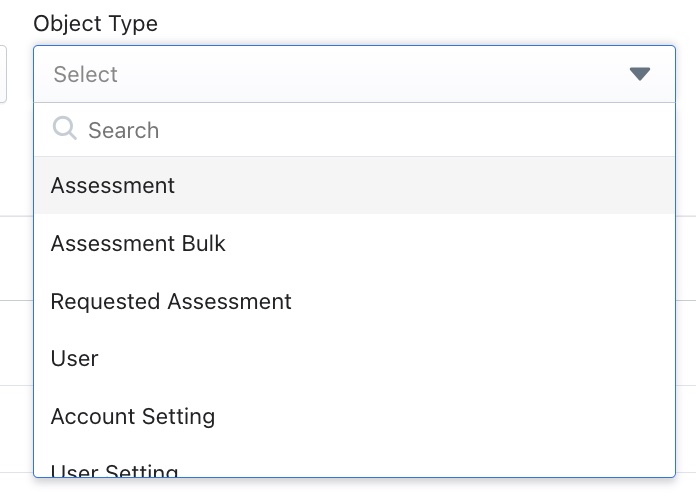The image size is (696, 504).
Task: Click the Search placeholder text
Action: pyautogui.click(x=123, y=130)
